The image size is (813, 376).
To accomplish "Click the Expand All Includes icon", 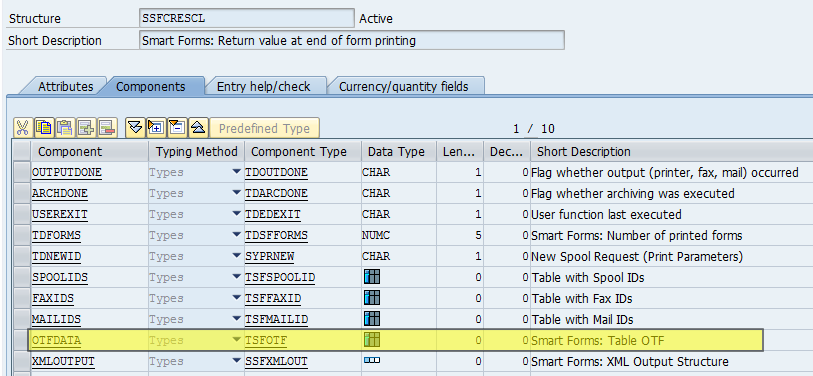I will (156, 128).
